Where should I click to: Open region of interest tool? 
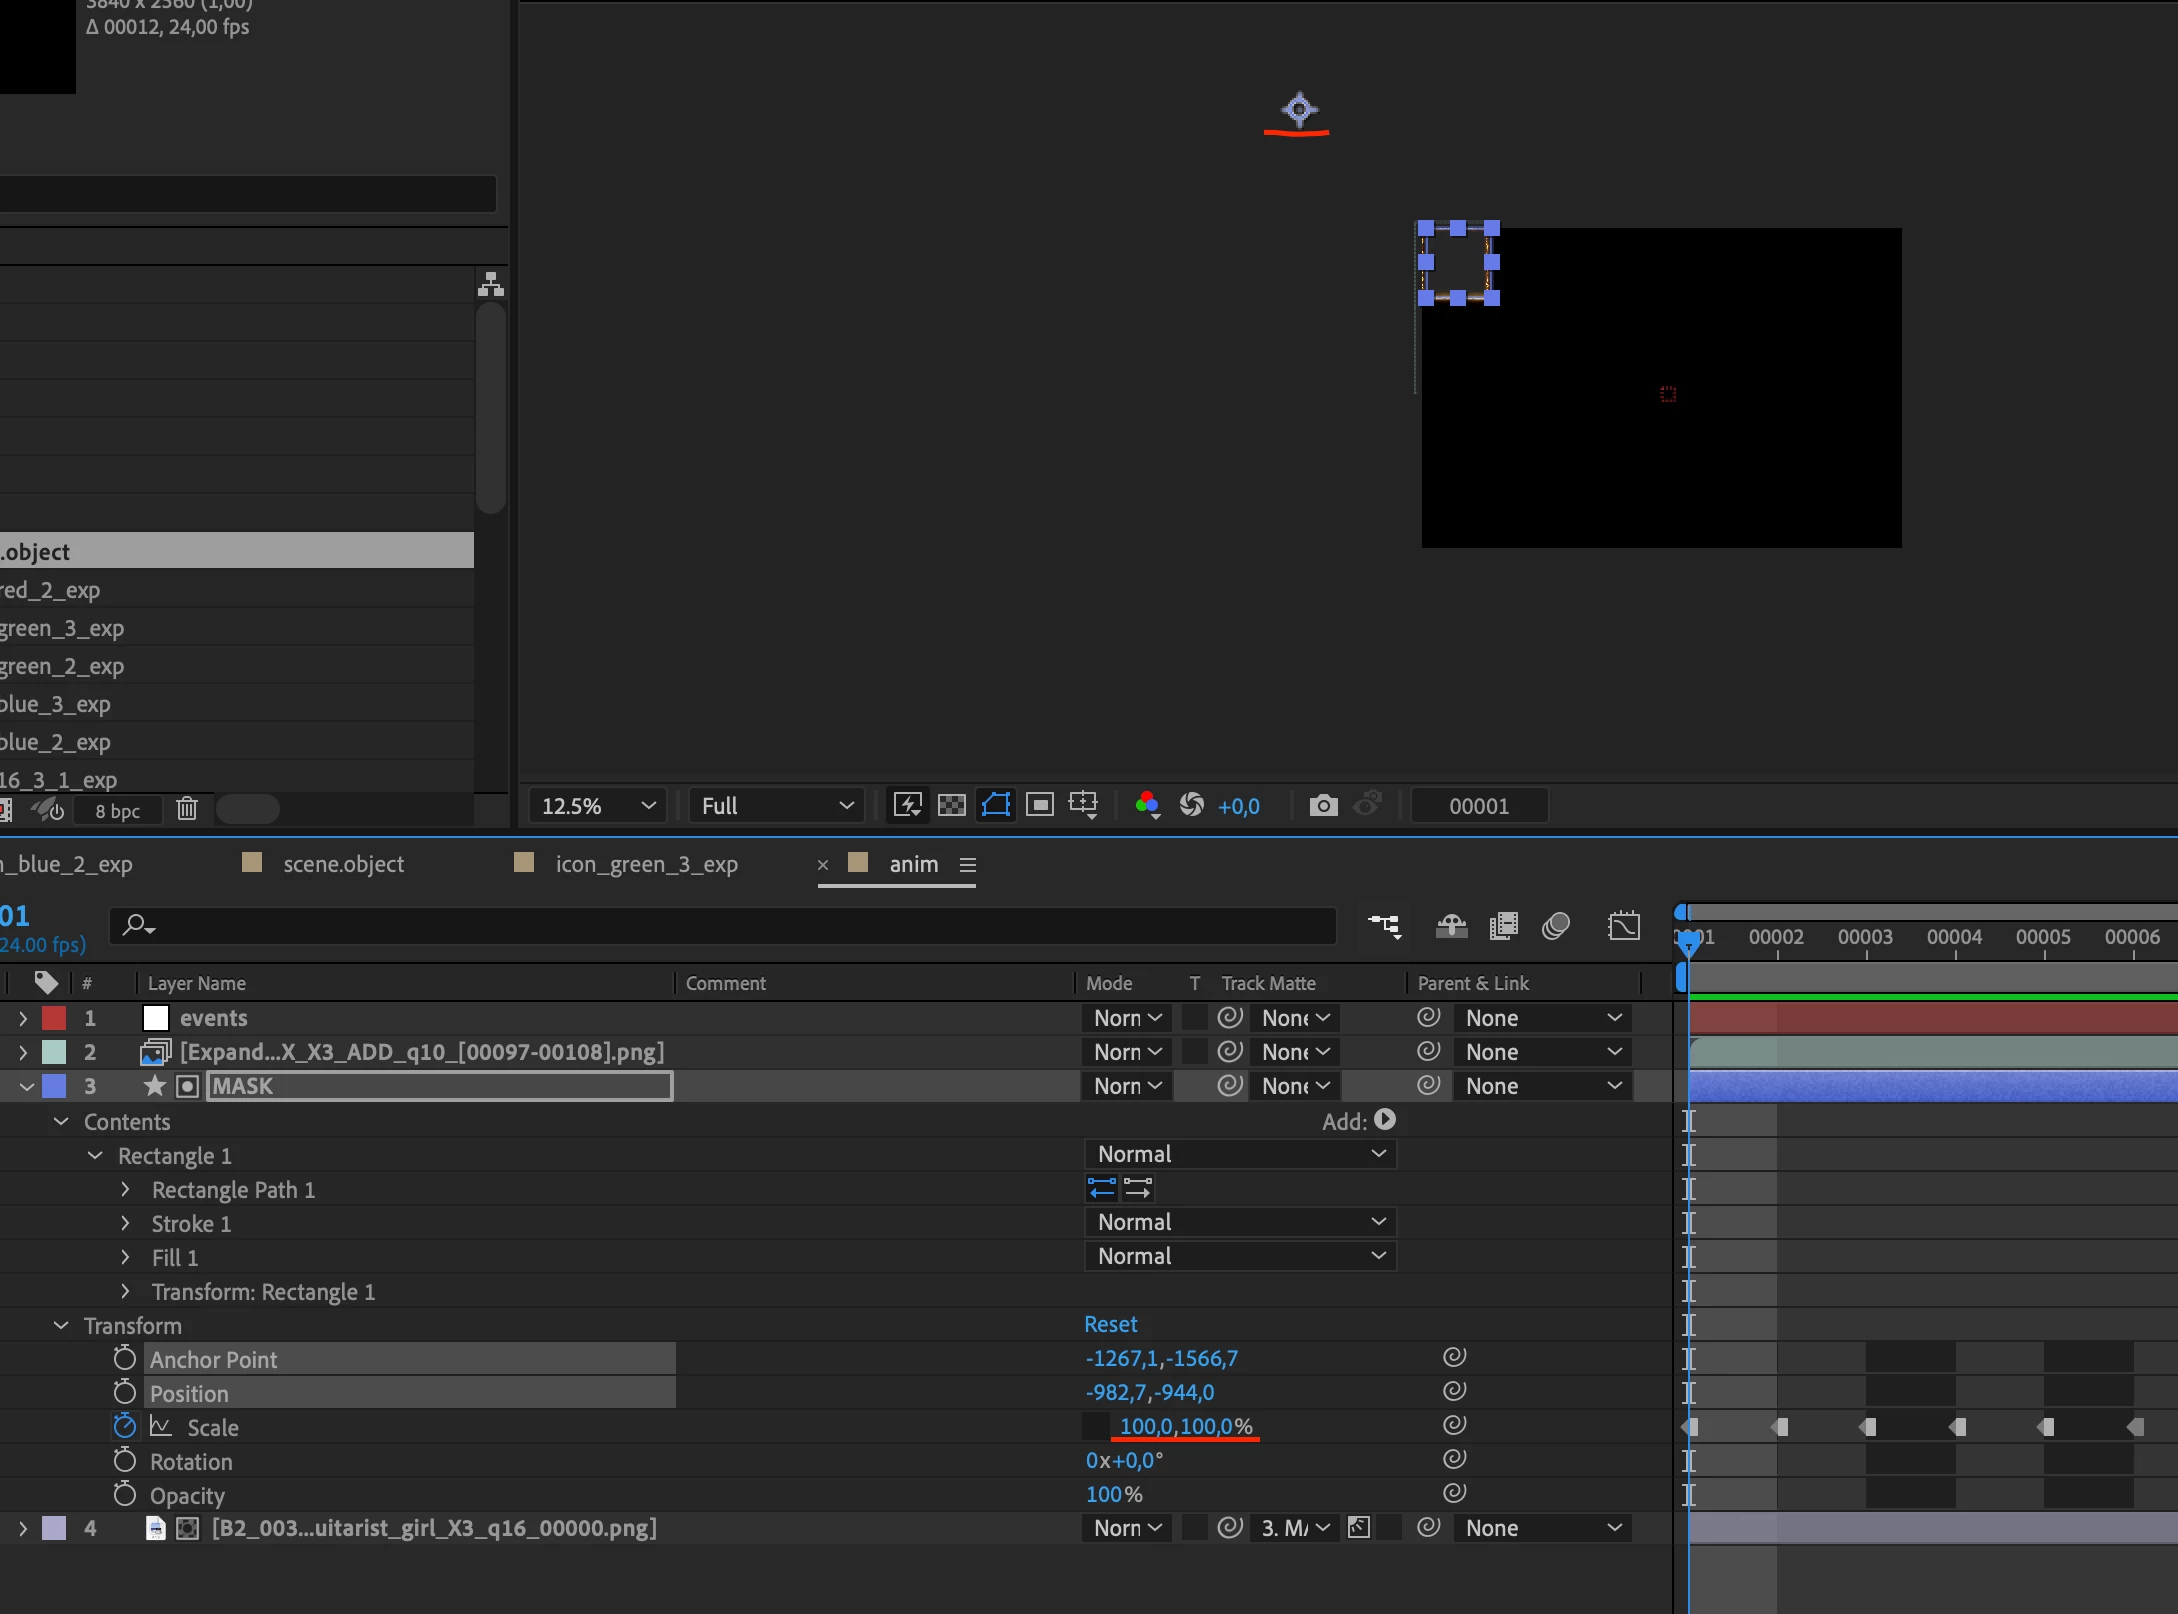pos(1040,806)
